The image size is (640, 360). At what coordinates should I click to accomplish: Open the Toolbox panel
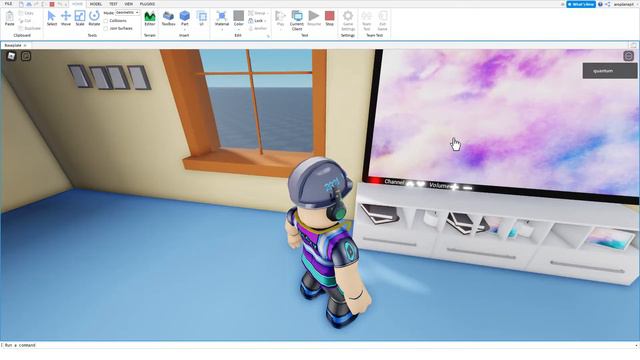point(168,18)
